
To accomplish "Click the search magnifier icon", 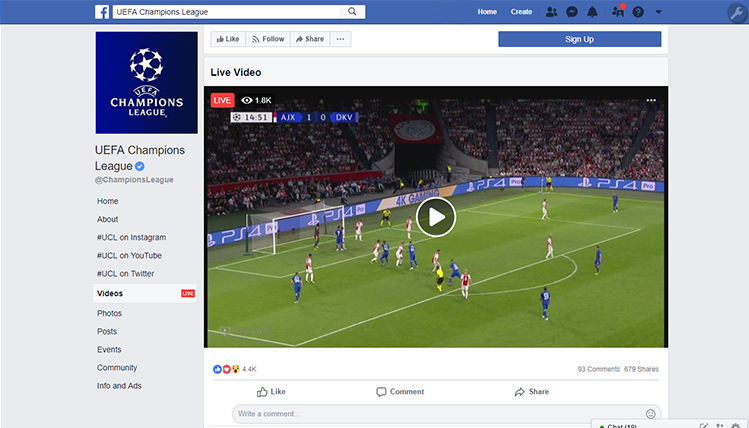I will click(352, 12).
